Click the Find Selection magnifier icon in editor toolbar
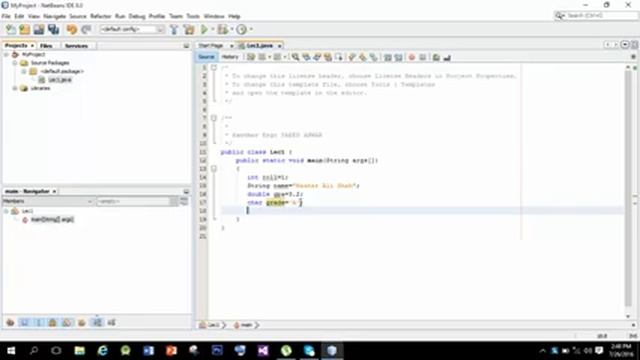The width and height of the screenshot is (640, 360). 295,57
